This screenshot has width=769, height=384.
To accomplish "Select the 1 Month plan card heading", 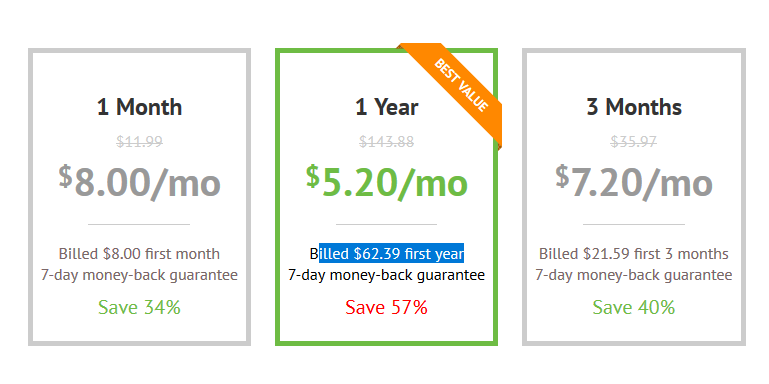I will pyautogui.click(x=139, y=107).
